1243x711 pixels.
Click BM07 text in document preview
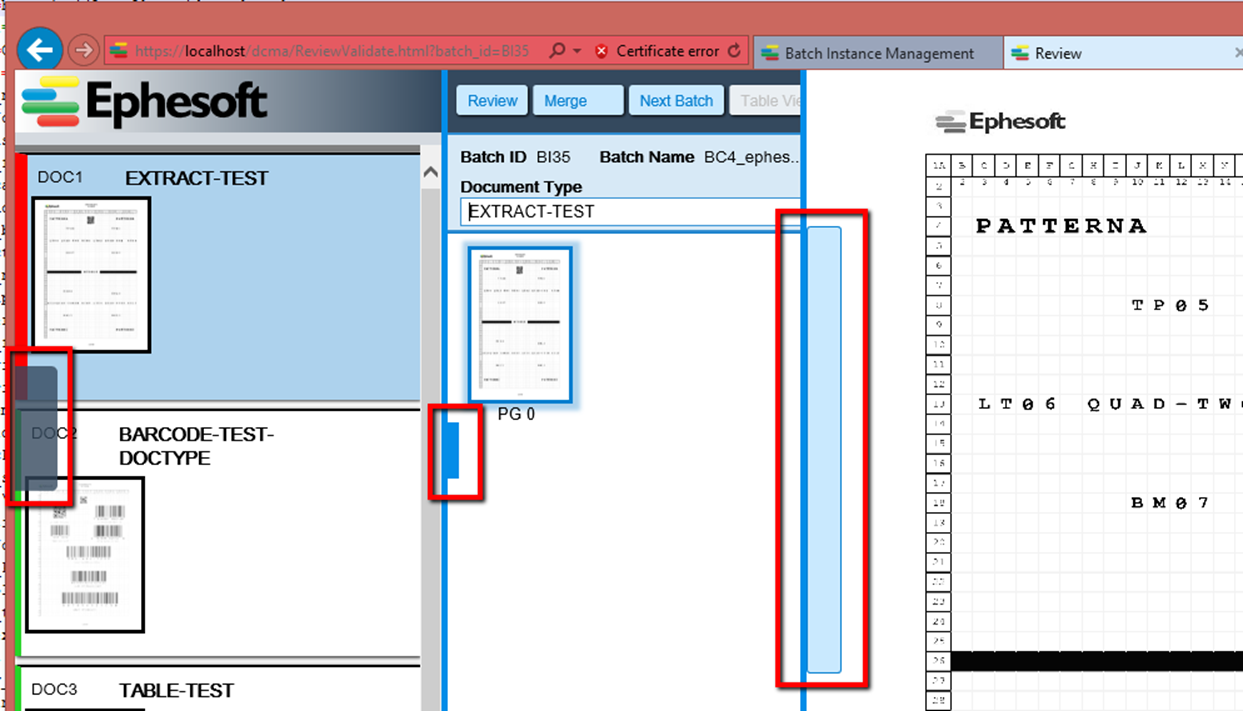[1171, 503]
